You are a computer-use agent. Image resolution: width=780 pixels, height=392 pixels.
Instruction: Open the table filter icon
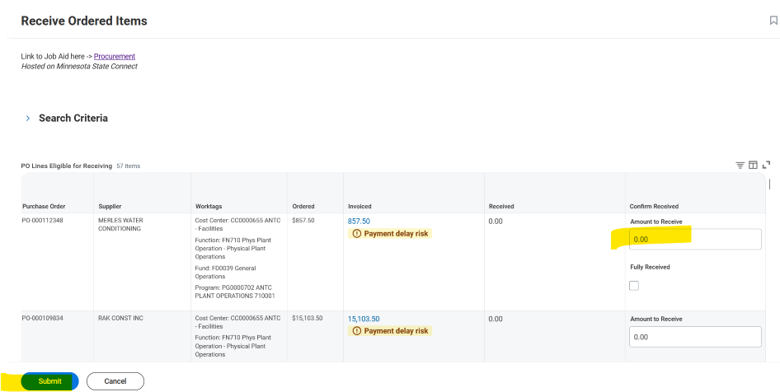click(740, 165)
